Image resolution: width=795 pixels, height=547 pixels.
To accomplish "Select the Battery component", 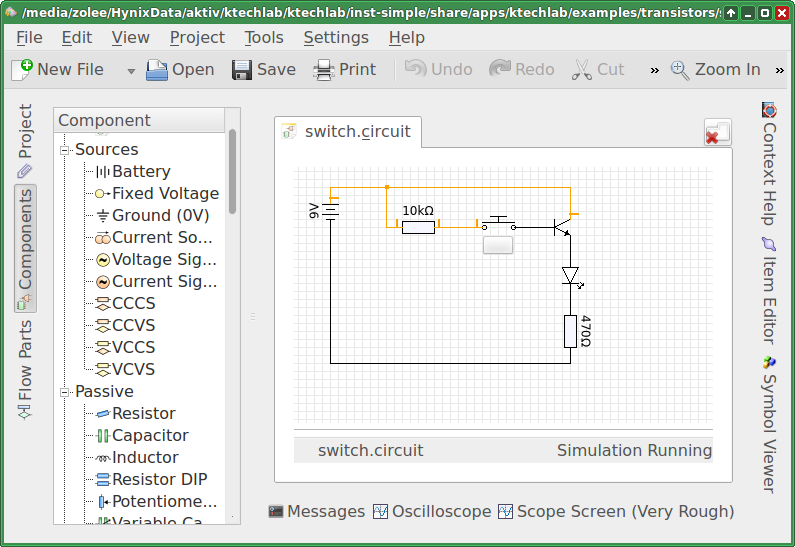I will point(133,171).
